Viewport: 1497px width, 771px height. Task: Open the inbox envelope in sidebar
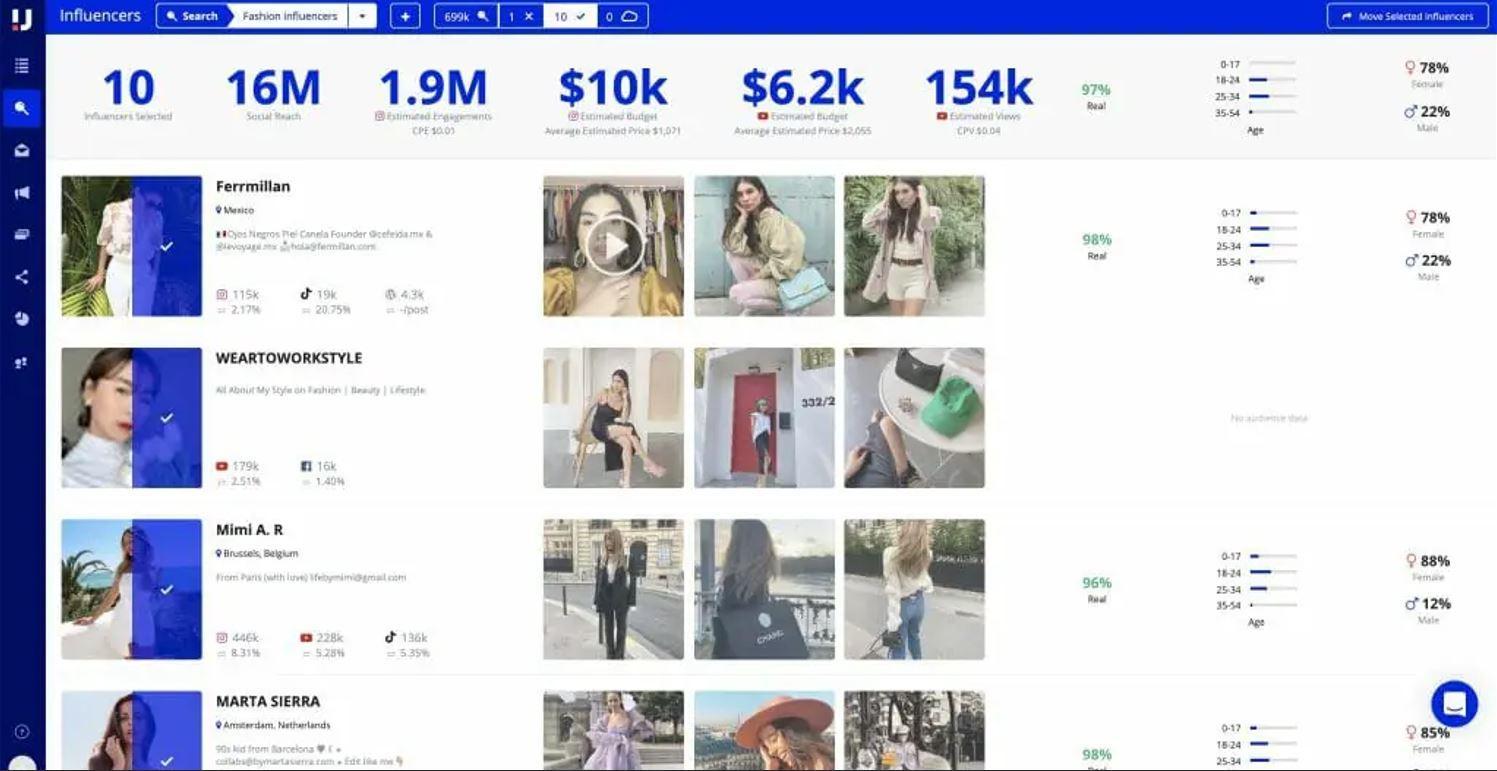point(22,151)
